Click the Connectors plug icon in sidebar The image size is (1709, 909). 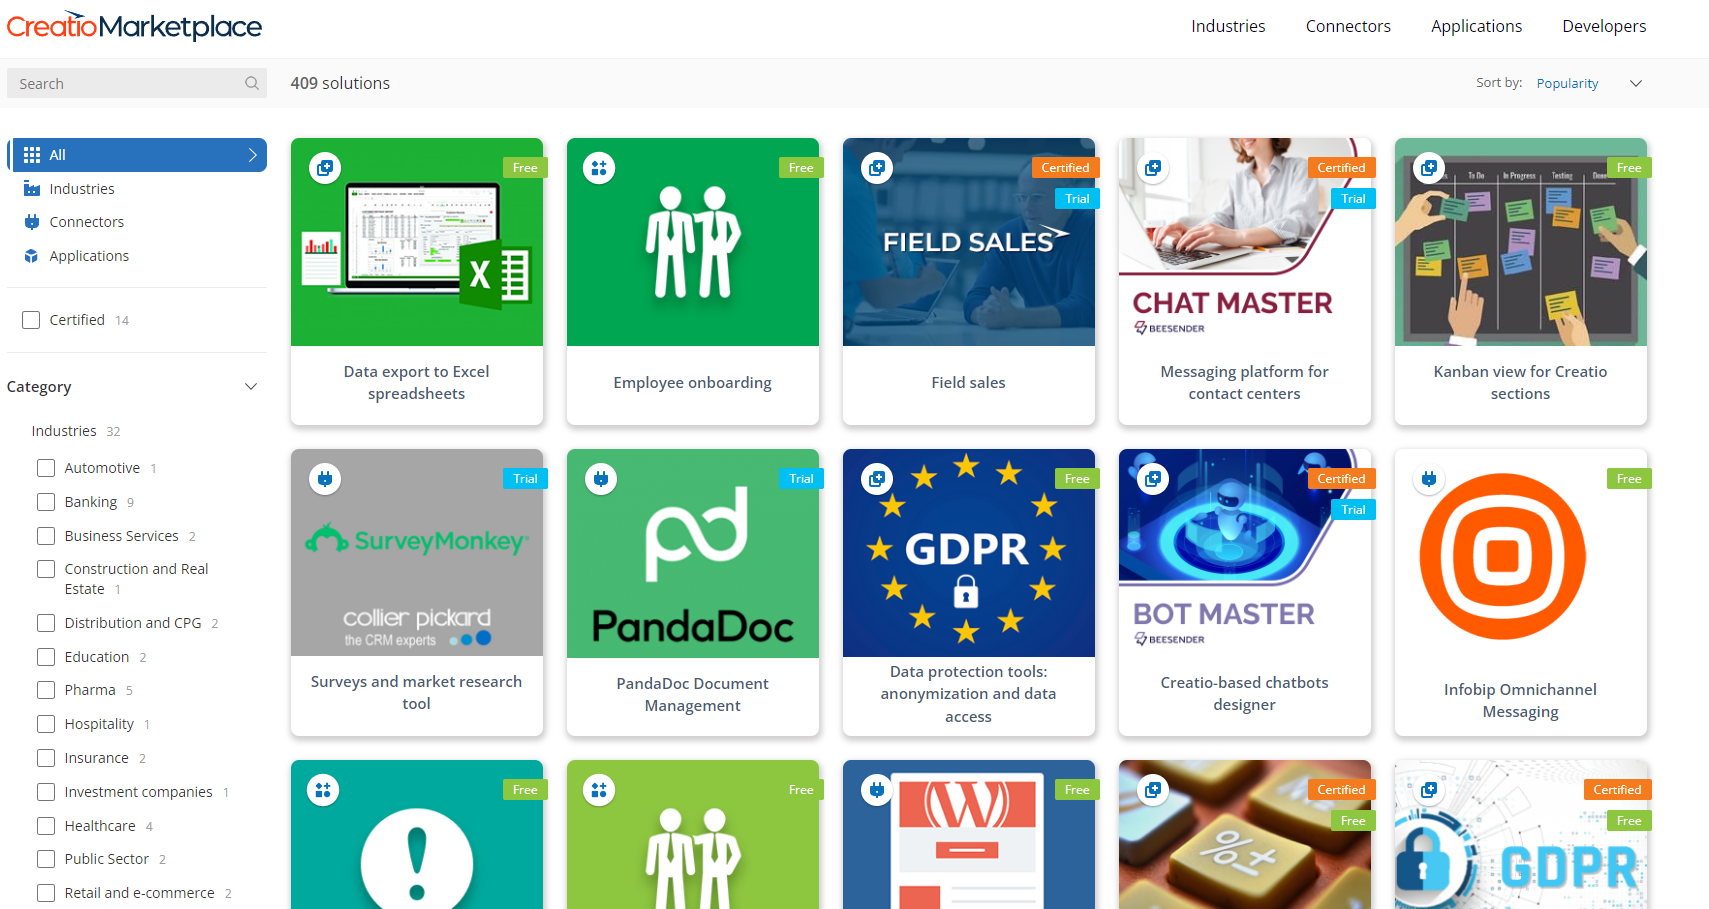32,222
